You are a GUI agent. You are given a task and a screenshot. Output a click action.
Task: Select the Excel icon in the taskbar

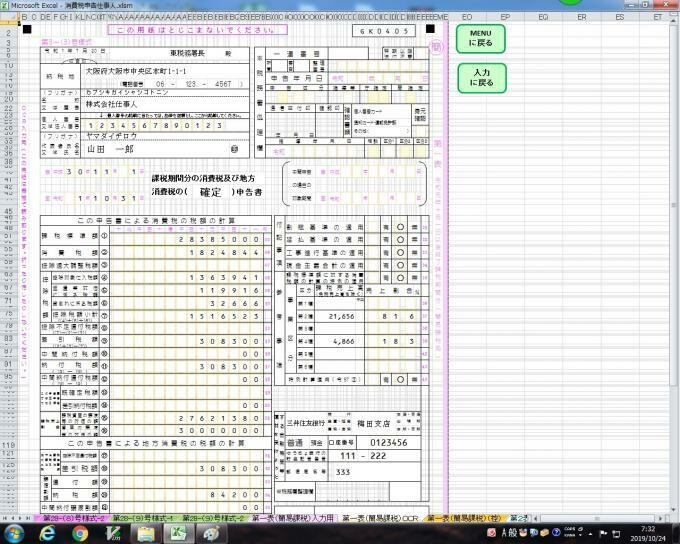(179, 534)
